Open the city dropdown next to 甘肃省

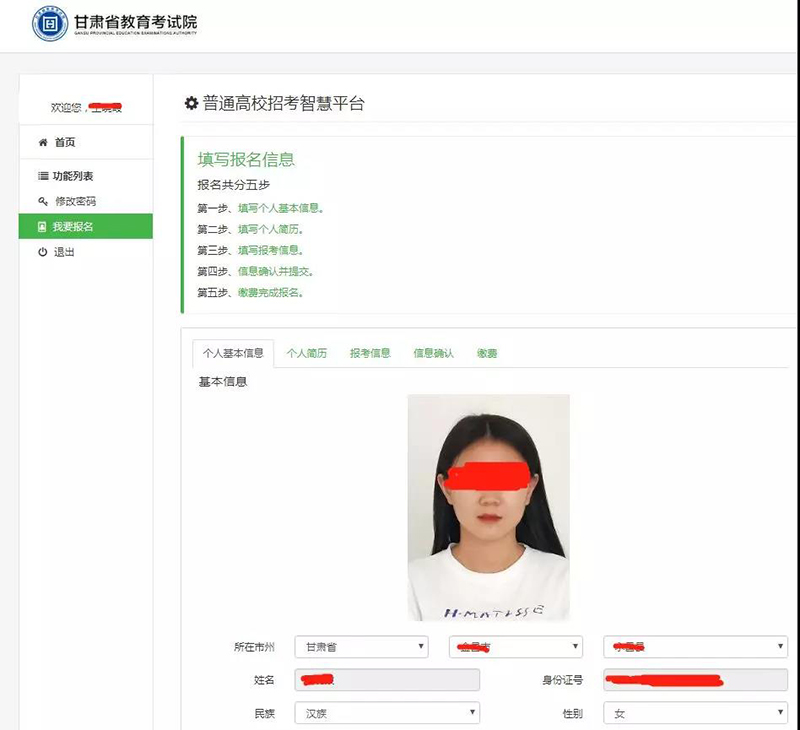516,647
